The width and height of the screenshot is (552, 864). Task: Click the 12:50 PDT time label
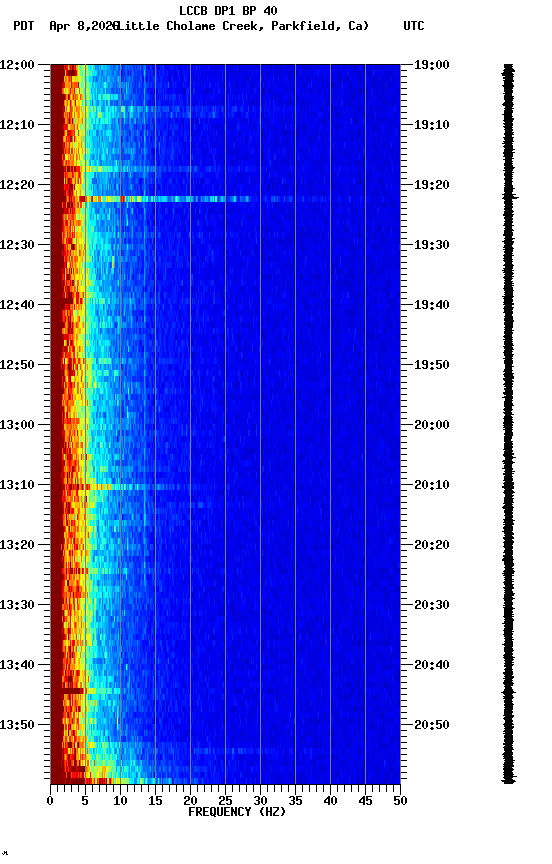point(17,365)
